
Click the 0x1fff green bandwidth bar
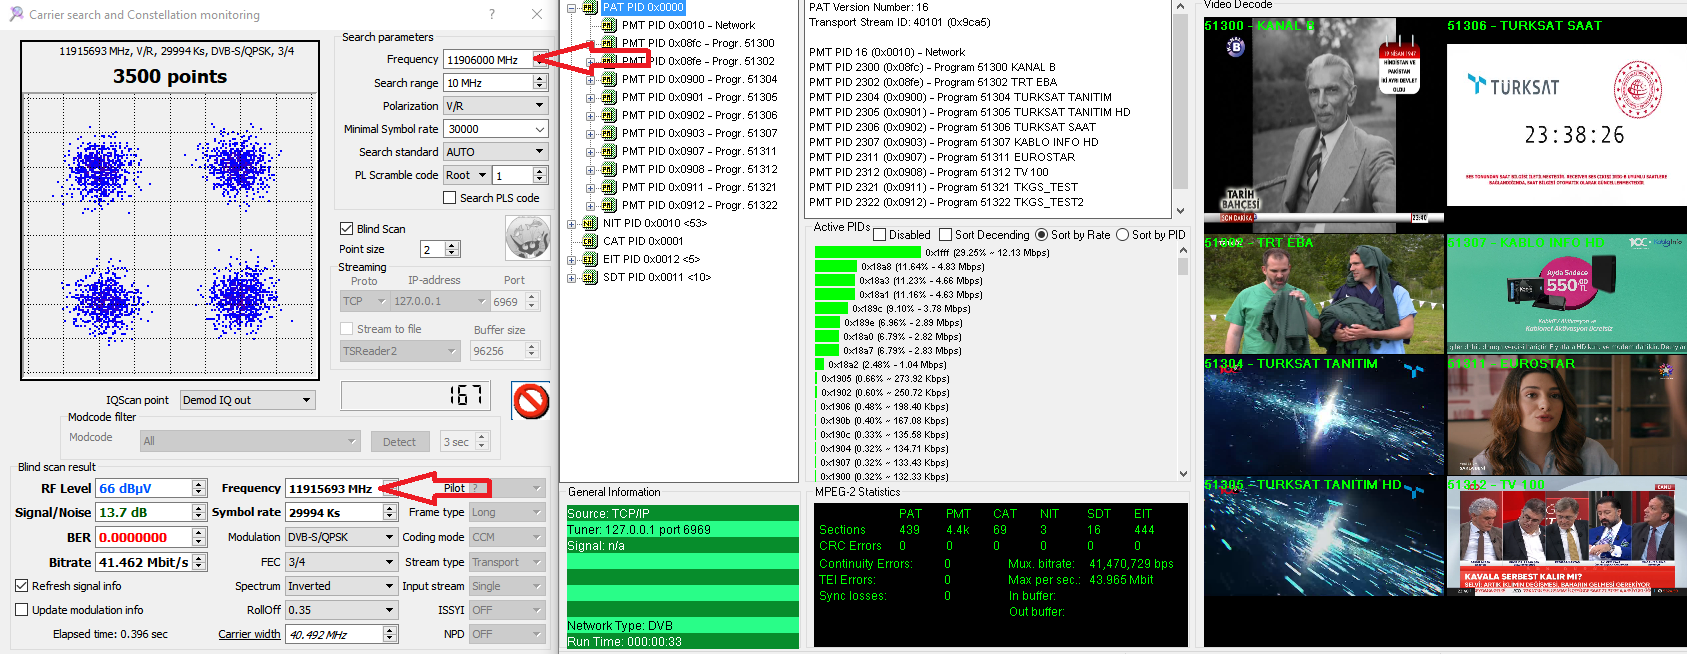(x=868, y=253)
